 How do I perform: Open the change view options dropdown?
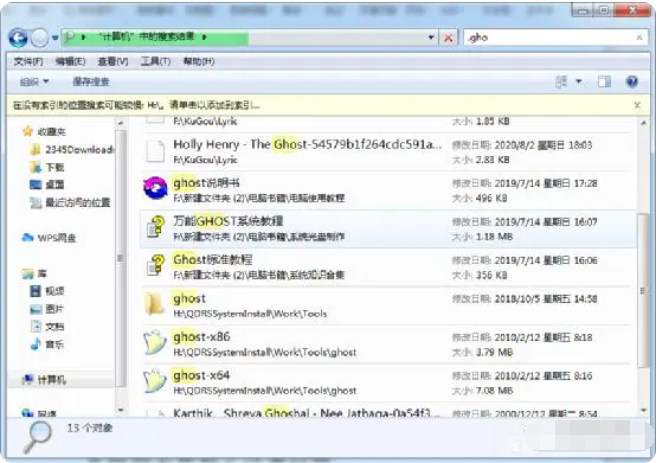pyautogui.click(x=579, y=81)
